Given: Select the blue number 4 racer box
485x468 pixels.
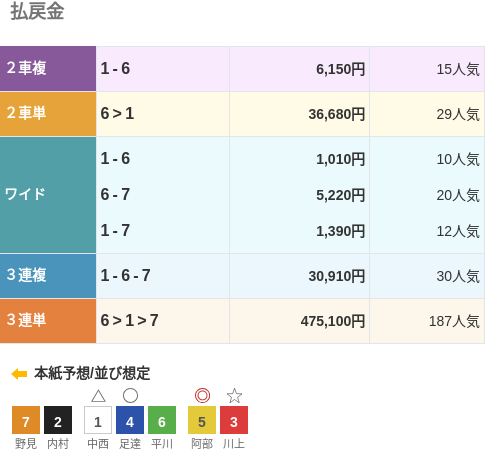Looking at the screenshot, I should click(x=130, y=420).
